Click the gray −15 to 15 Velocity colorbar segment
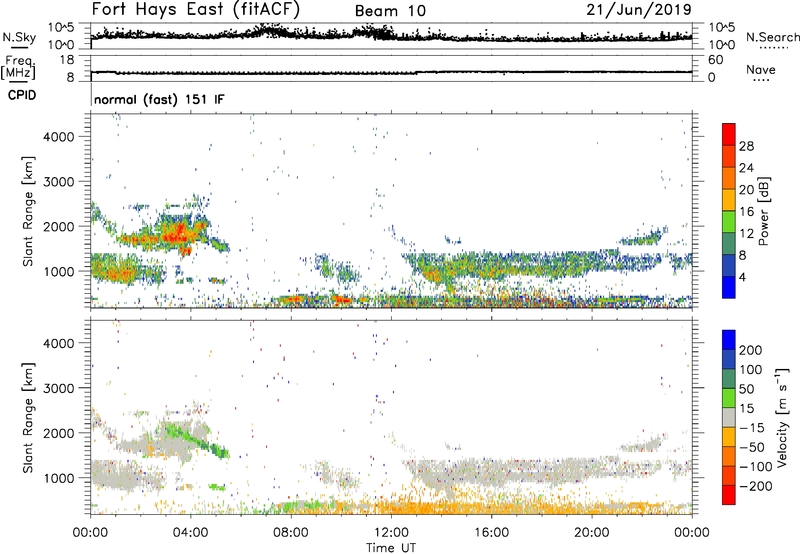The height and width of the screenshot is (554, 800). tap(729, 417)
